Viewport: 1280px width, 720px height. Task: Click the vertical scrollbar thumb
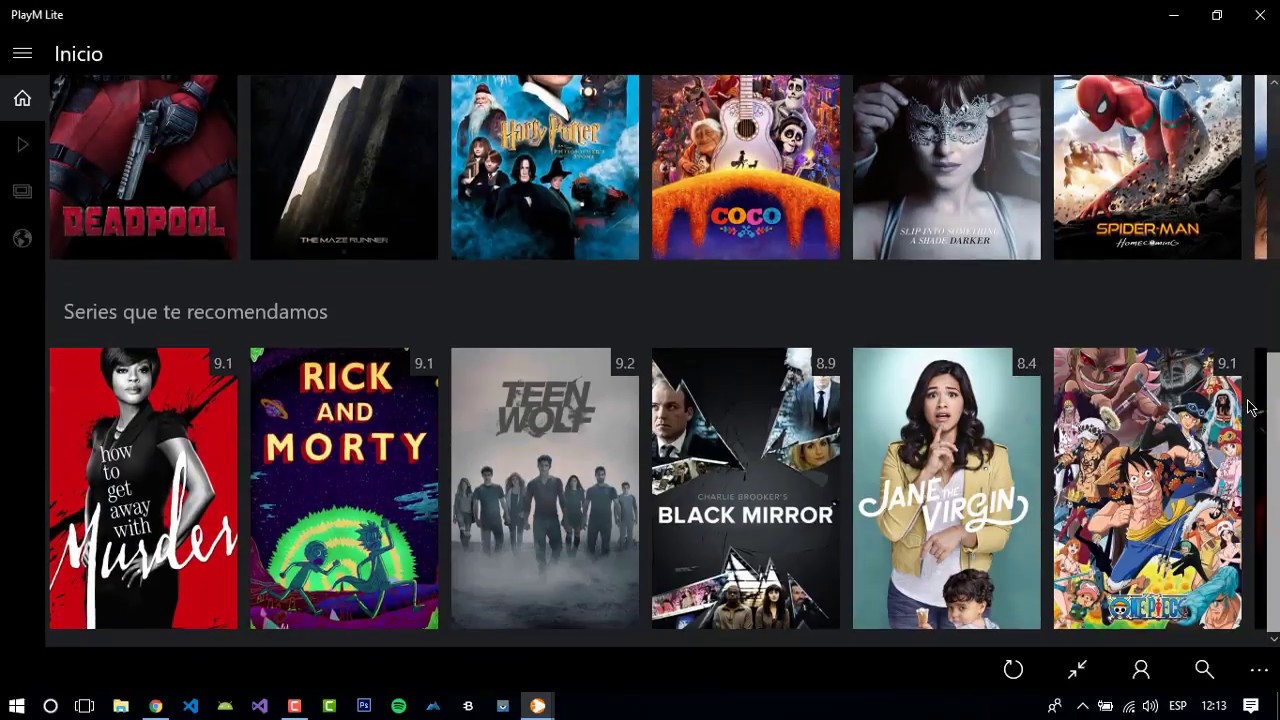click(x=1273, y=490)
